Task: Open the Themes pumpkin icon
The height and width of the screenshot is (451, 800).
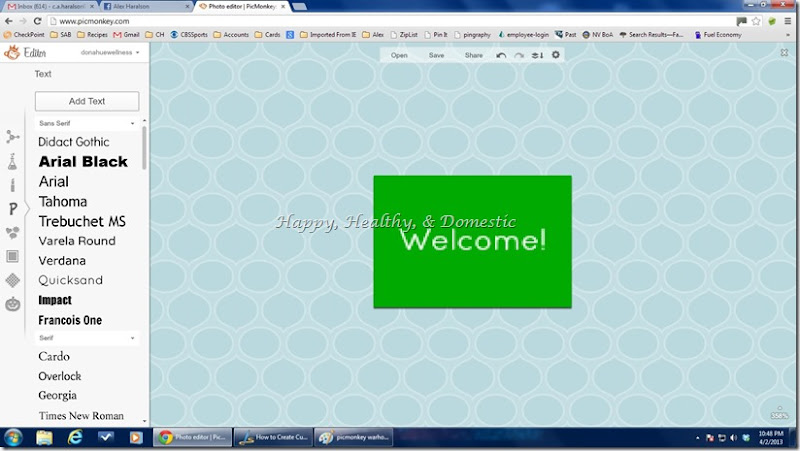Action: click(12, 304)
